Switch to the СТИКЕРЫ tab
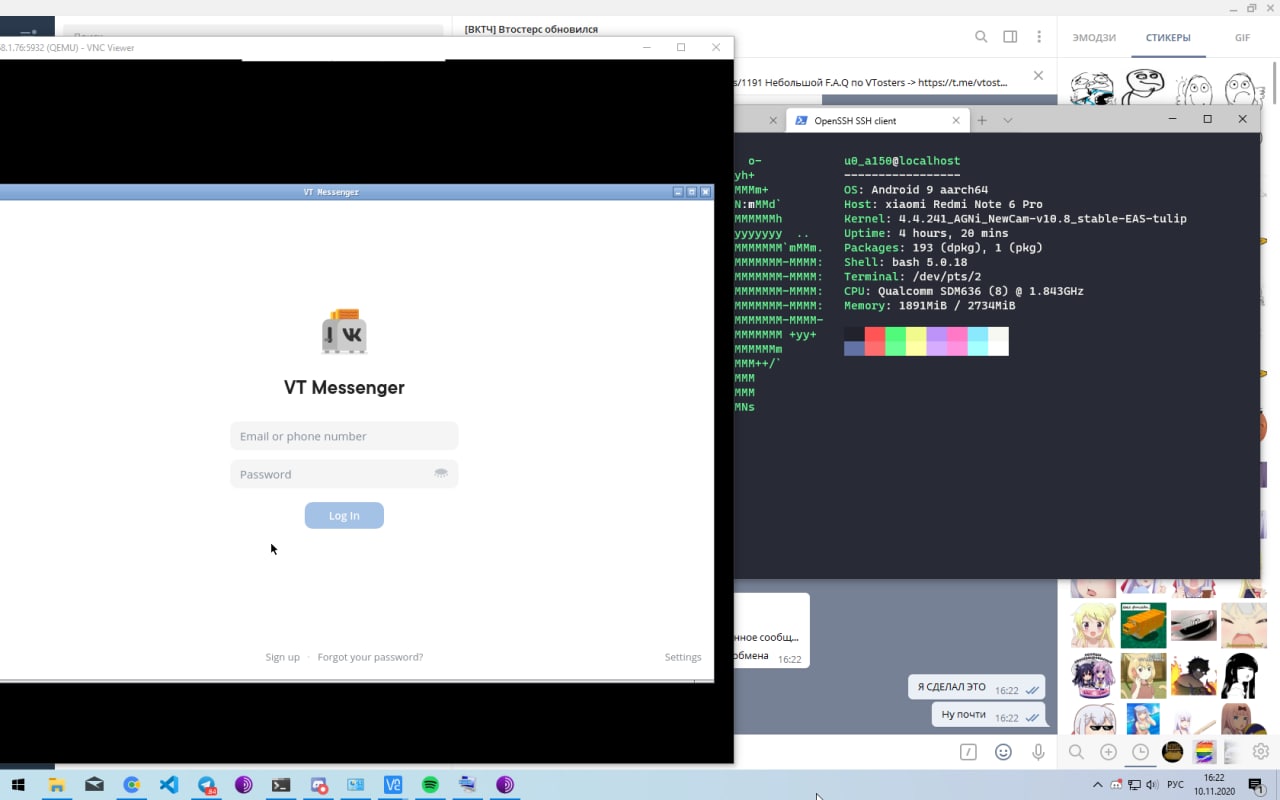The width and height of the screenshot is (1280, 800). [1168, 38]
